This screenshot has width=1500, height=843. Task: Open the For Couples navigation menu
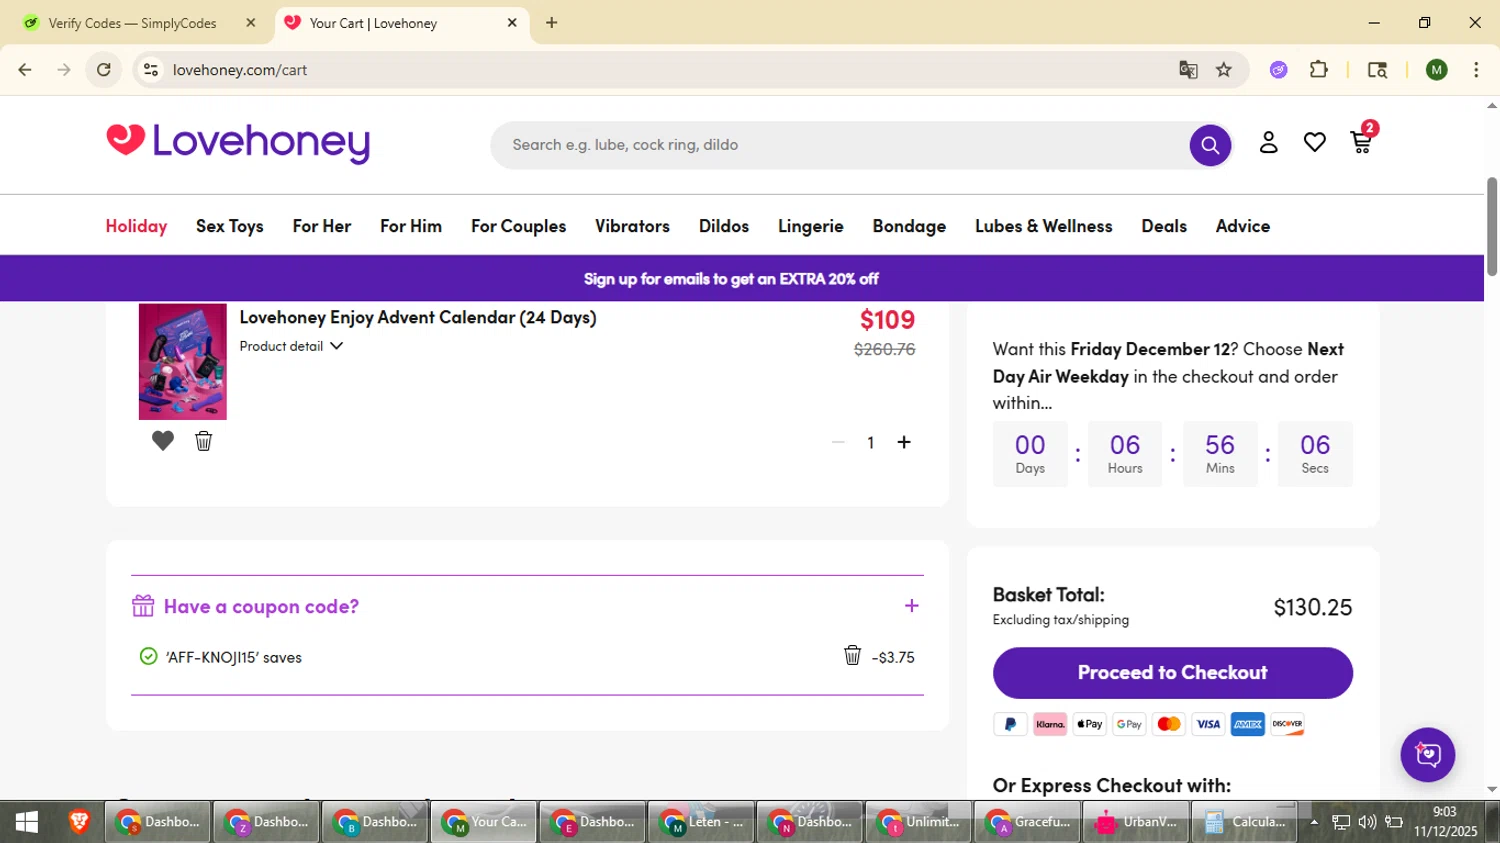[x=519, y=226]
